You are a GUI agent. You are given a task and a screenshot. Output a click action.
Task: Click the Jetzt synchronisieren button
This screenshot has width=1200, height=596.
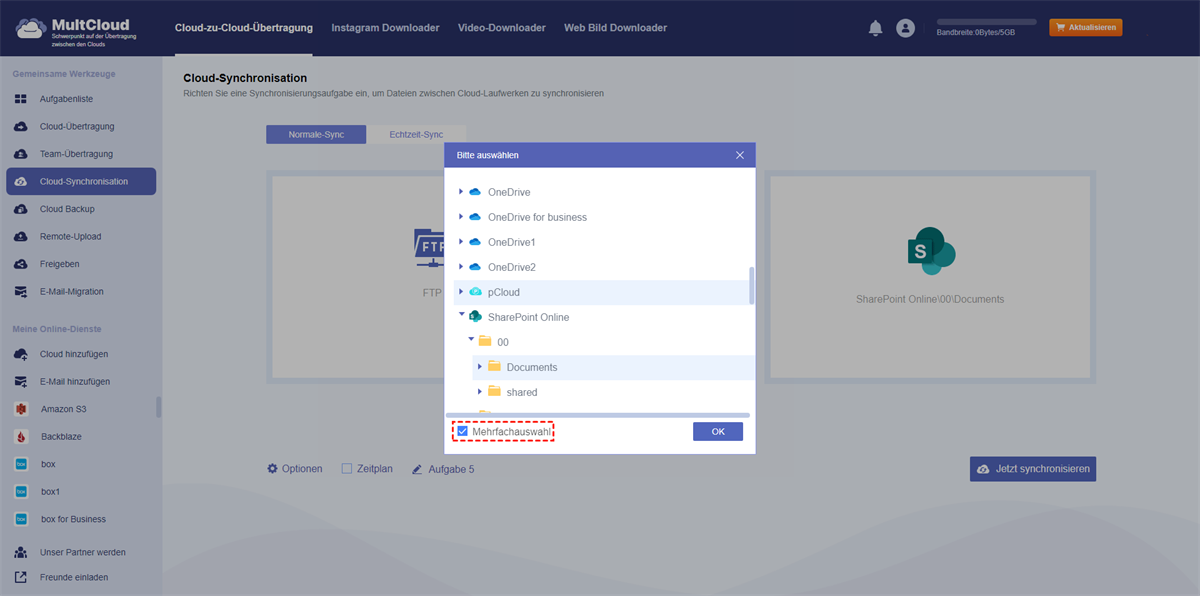click(1033, 469)
